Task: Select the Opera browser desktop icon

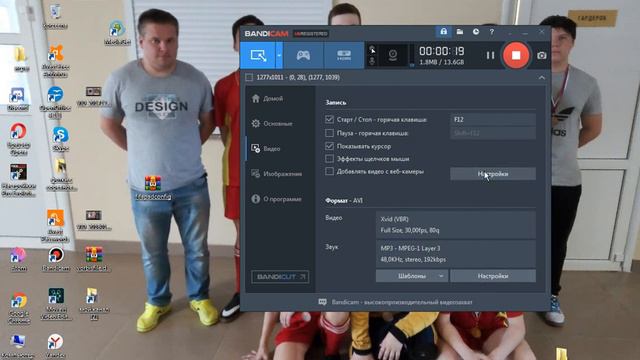Action: pos(18,139)
